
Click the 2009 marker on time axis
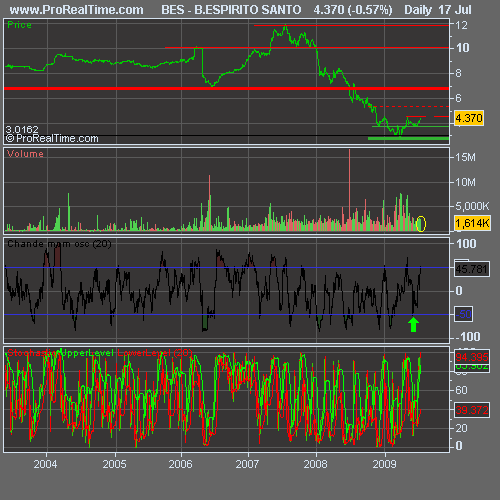384,464
